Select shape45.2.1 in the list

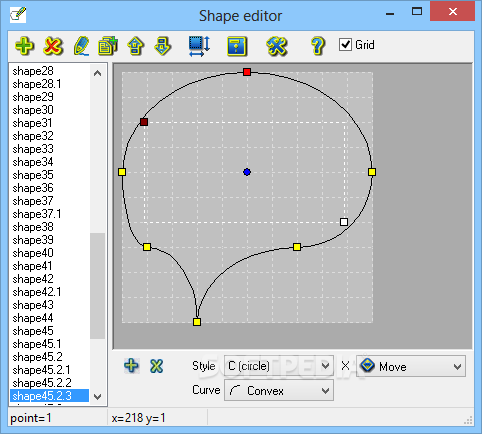41,370
